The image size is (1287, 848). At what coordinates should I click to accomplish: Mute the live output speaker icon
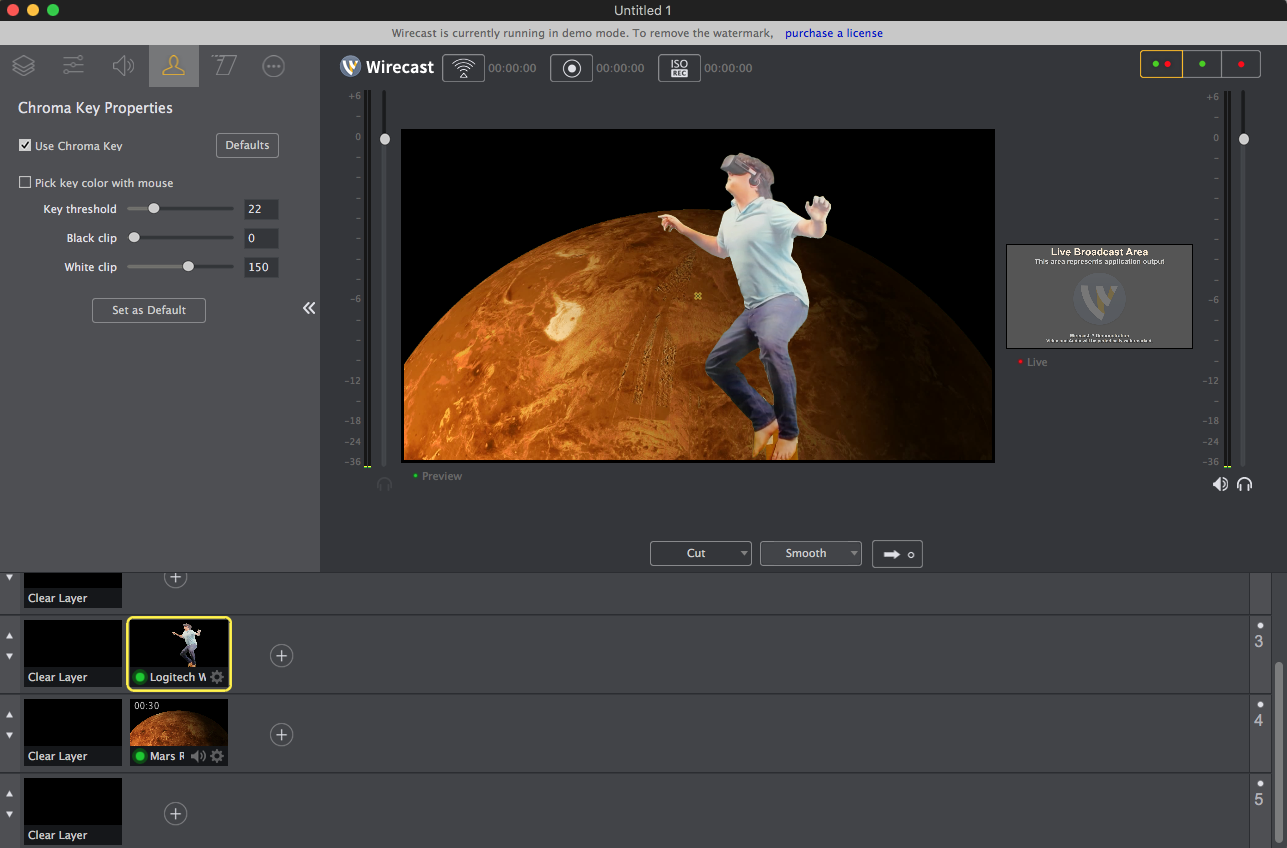pos(1220,484)
